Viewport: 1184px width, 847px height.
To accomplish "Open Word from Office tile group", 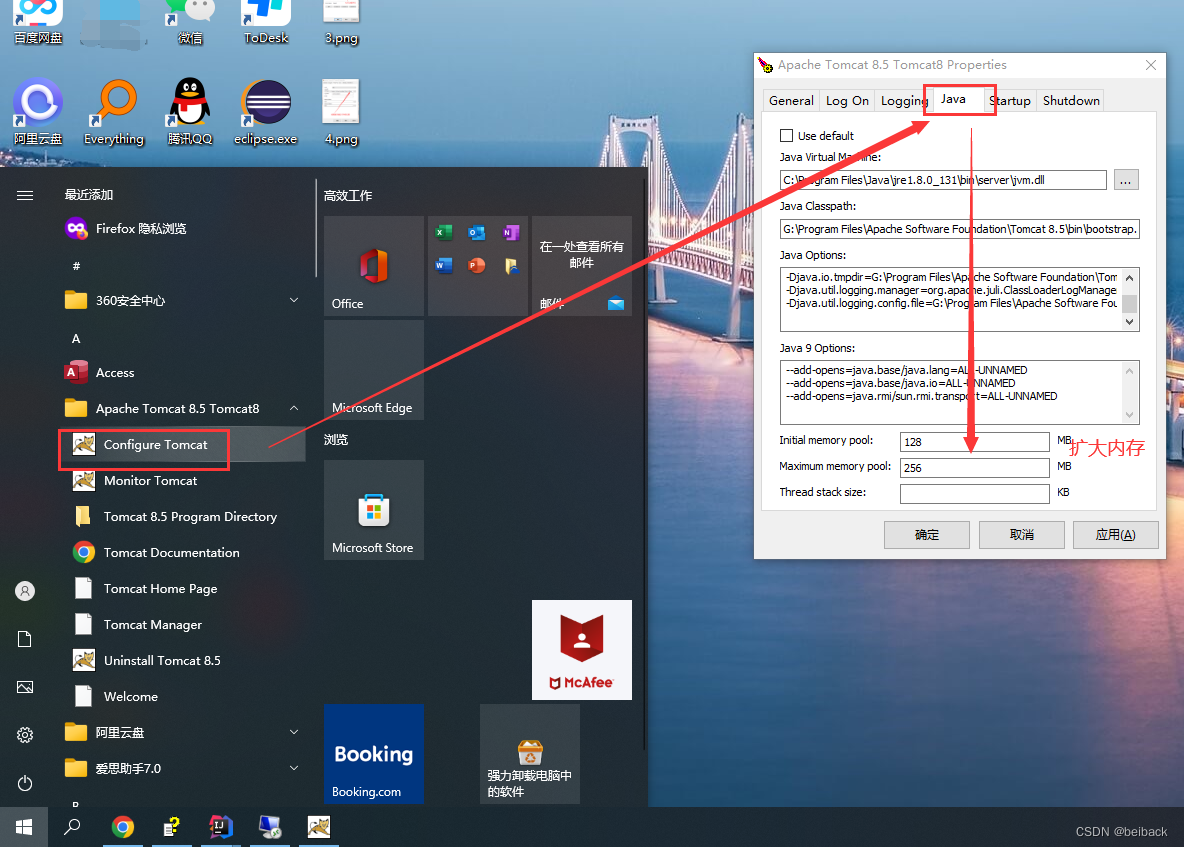I will point(444,266).
